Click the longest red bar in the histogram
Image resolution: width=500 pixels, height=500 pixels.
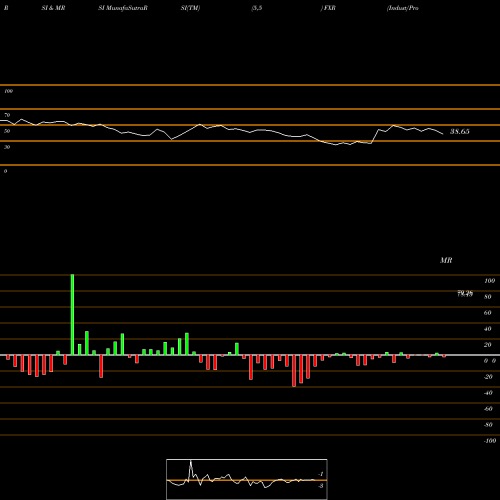pyautogui.click(x=294, y=371)
